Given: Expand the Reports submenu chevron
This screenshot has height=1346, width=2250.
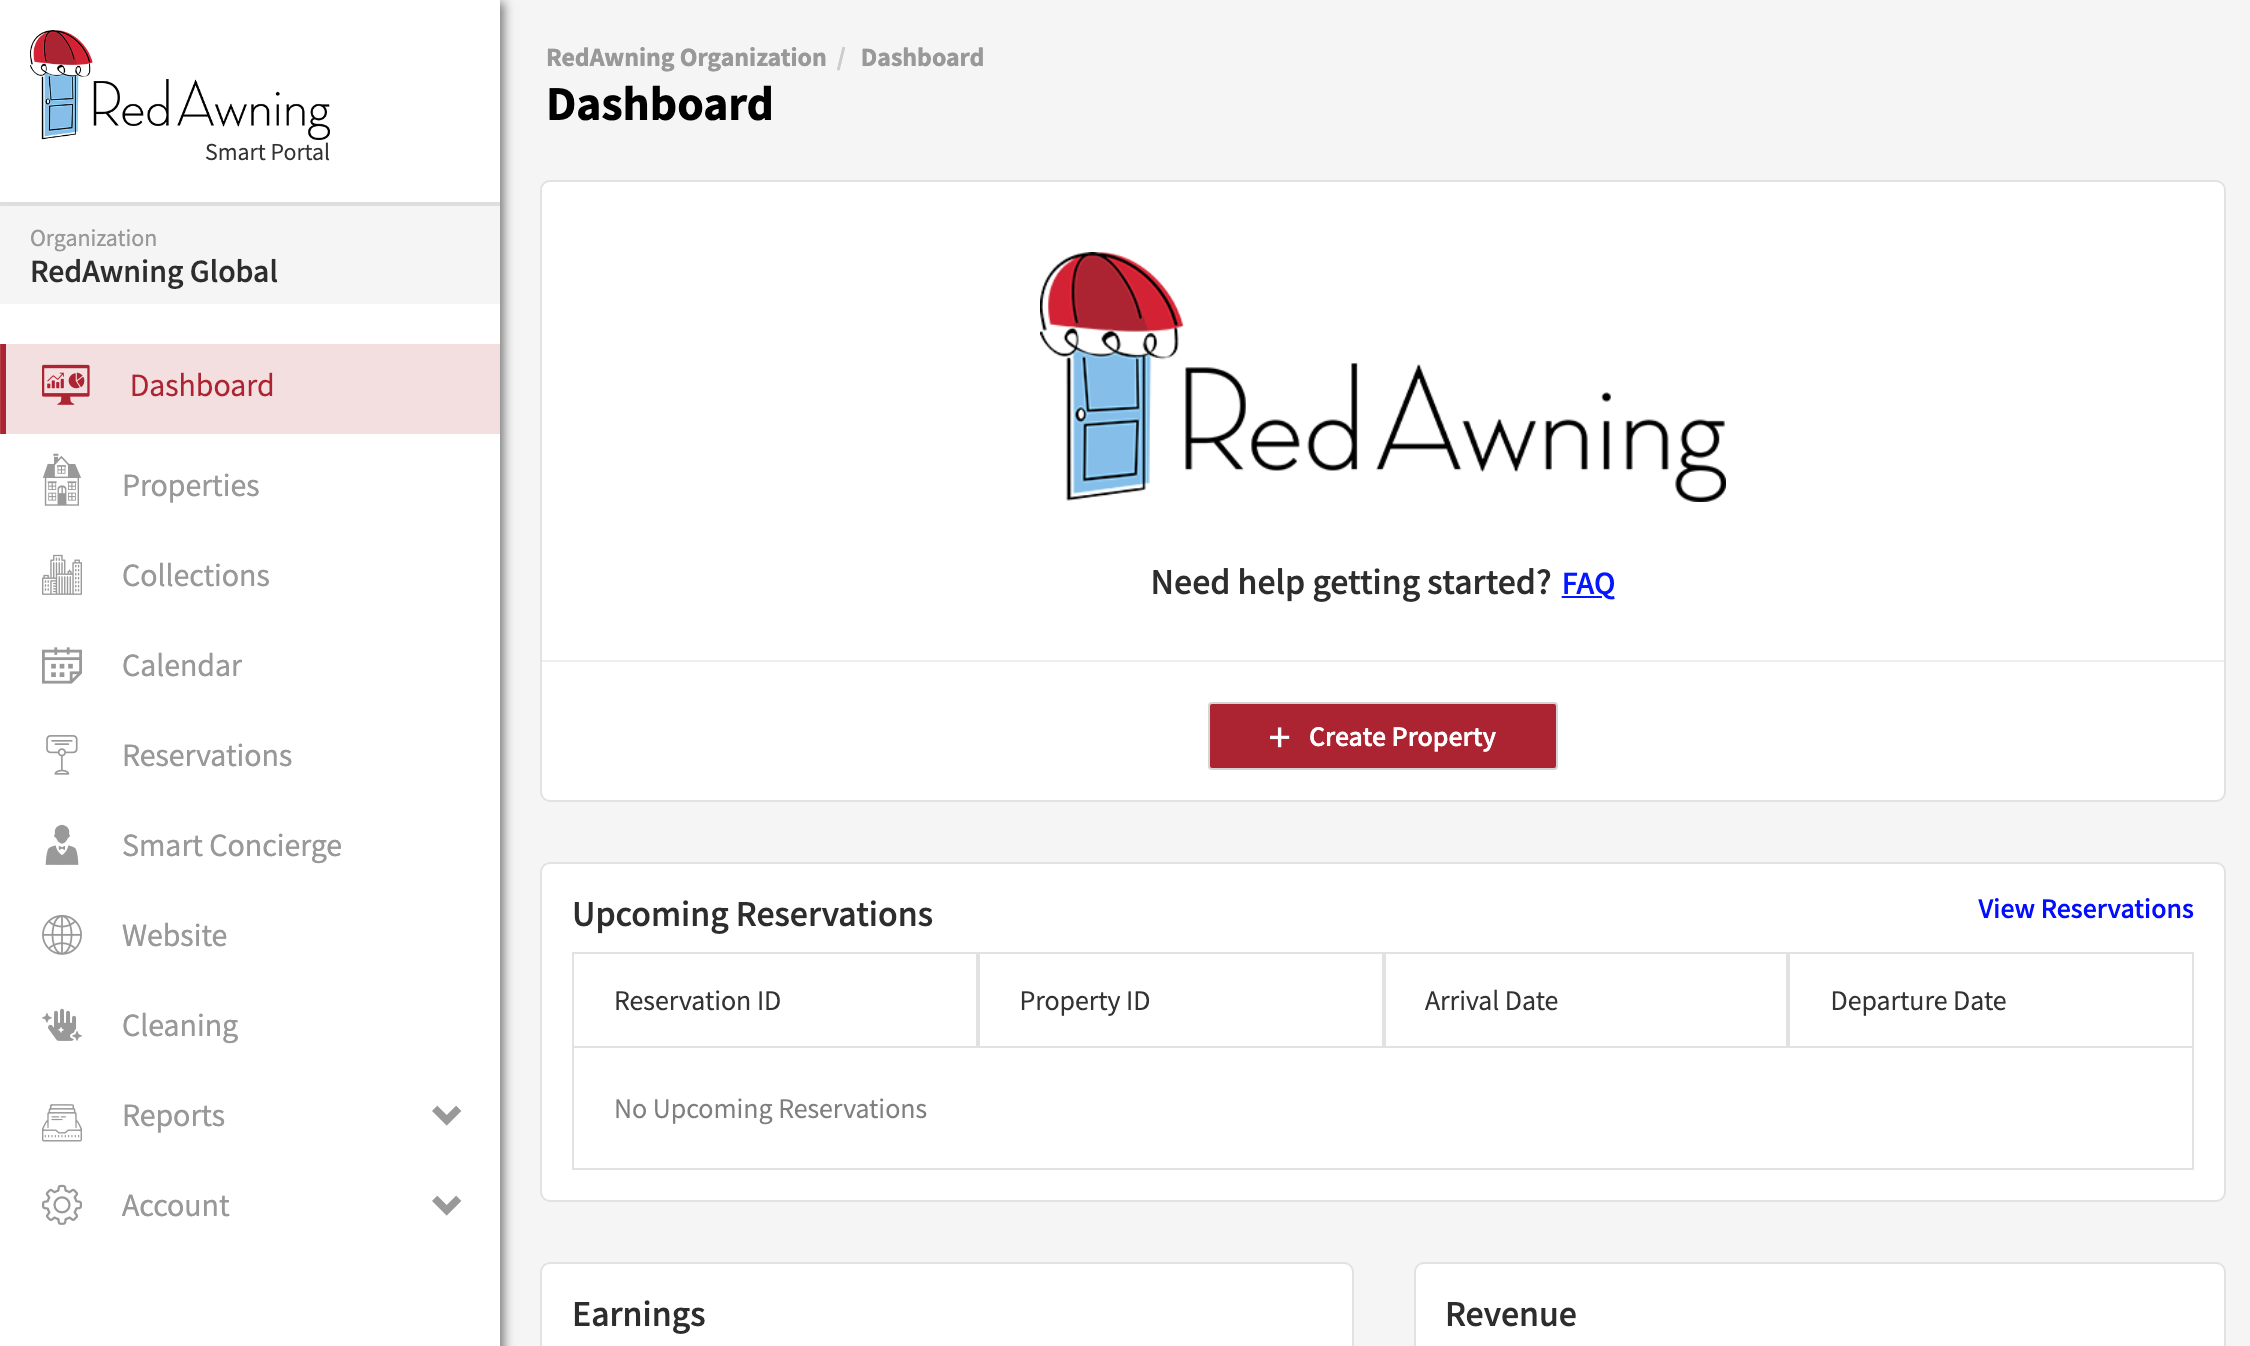Looking at the screenshot, I should click(x=446, y=1115).
